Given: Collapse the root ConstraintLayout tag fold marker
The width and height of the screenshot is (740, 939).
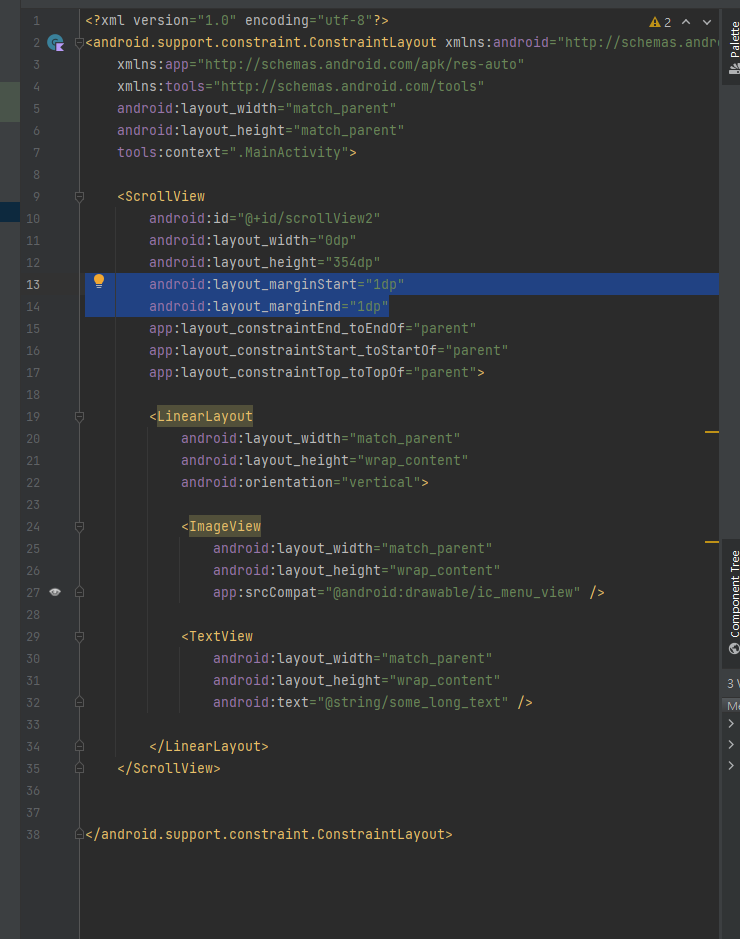Looking at the screenshot, I should pos(79,43).
